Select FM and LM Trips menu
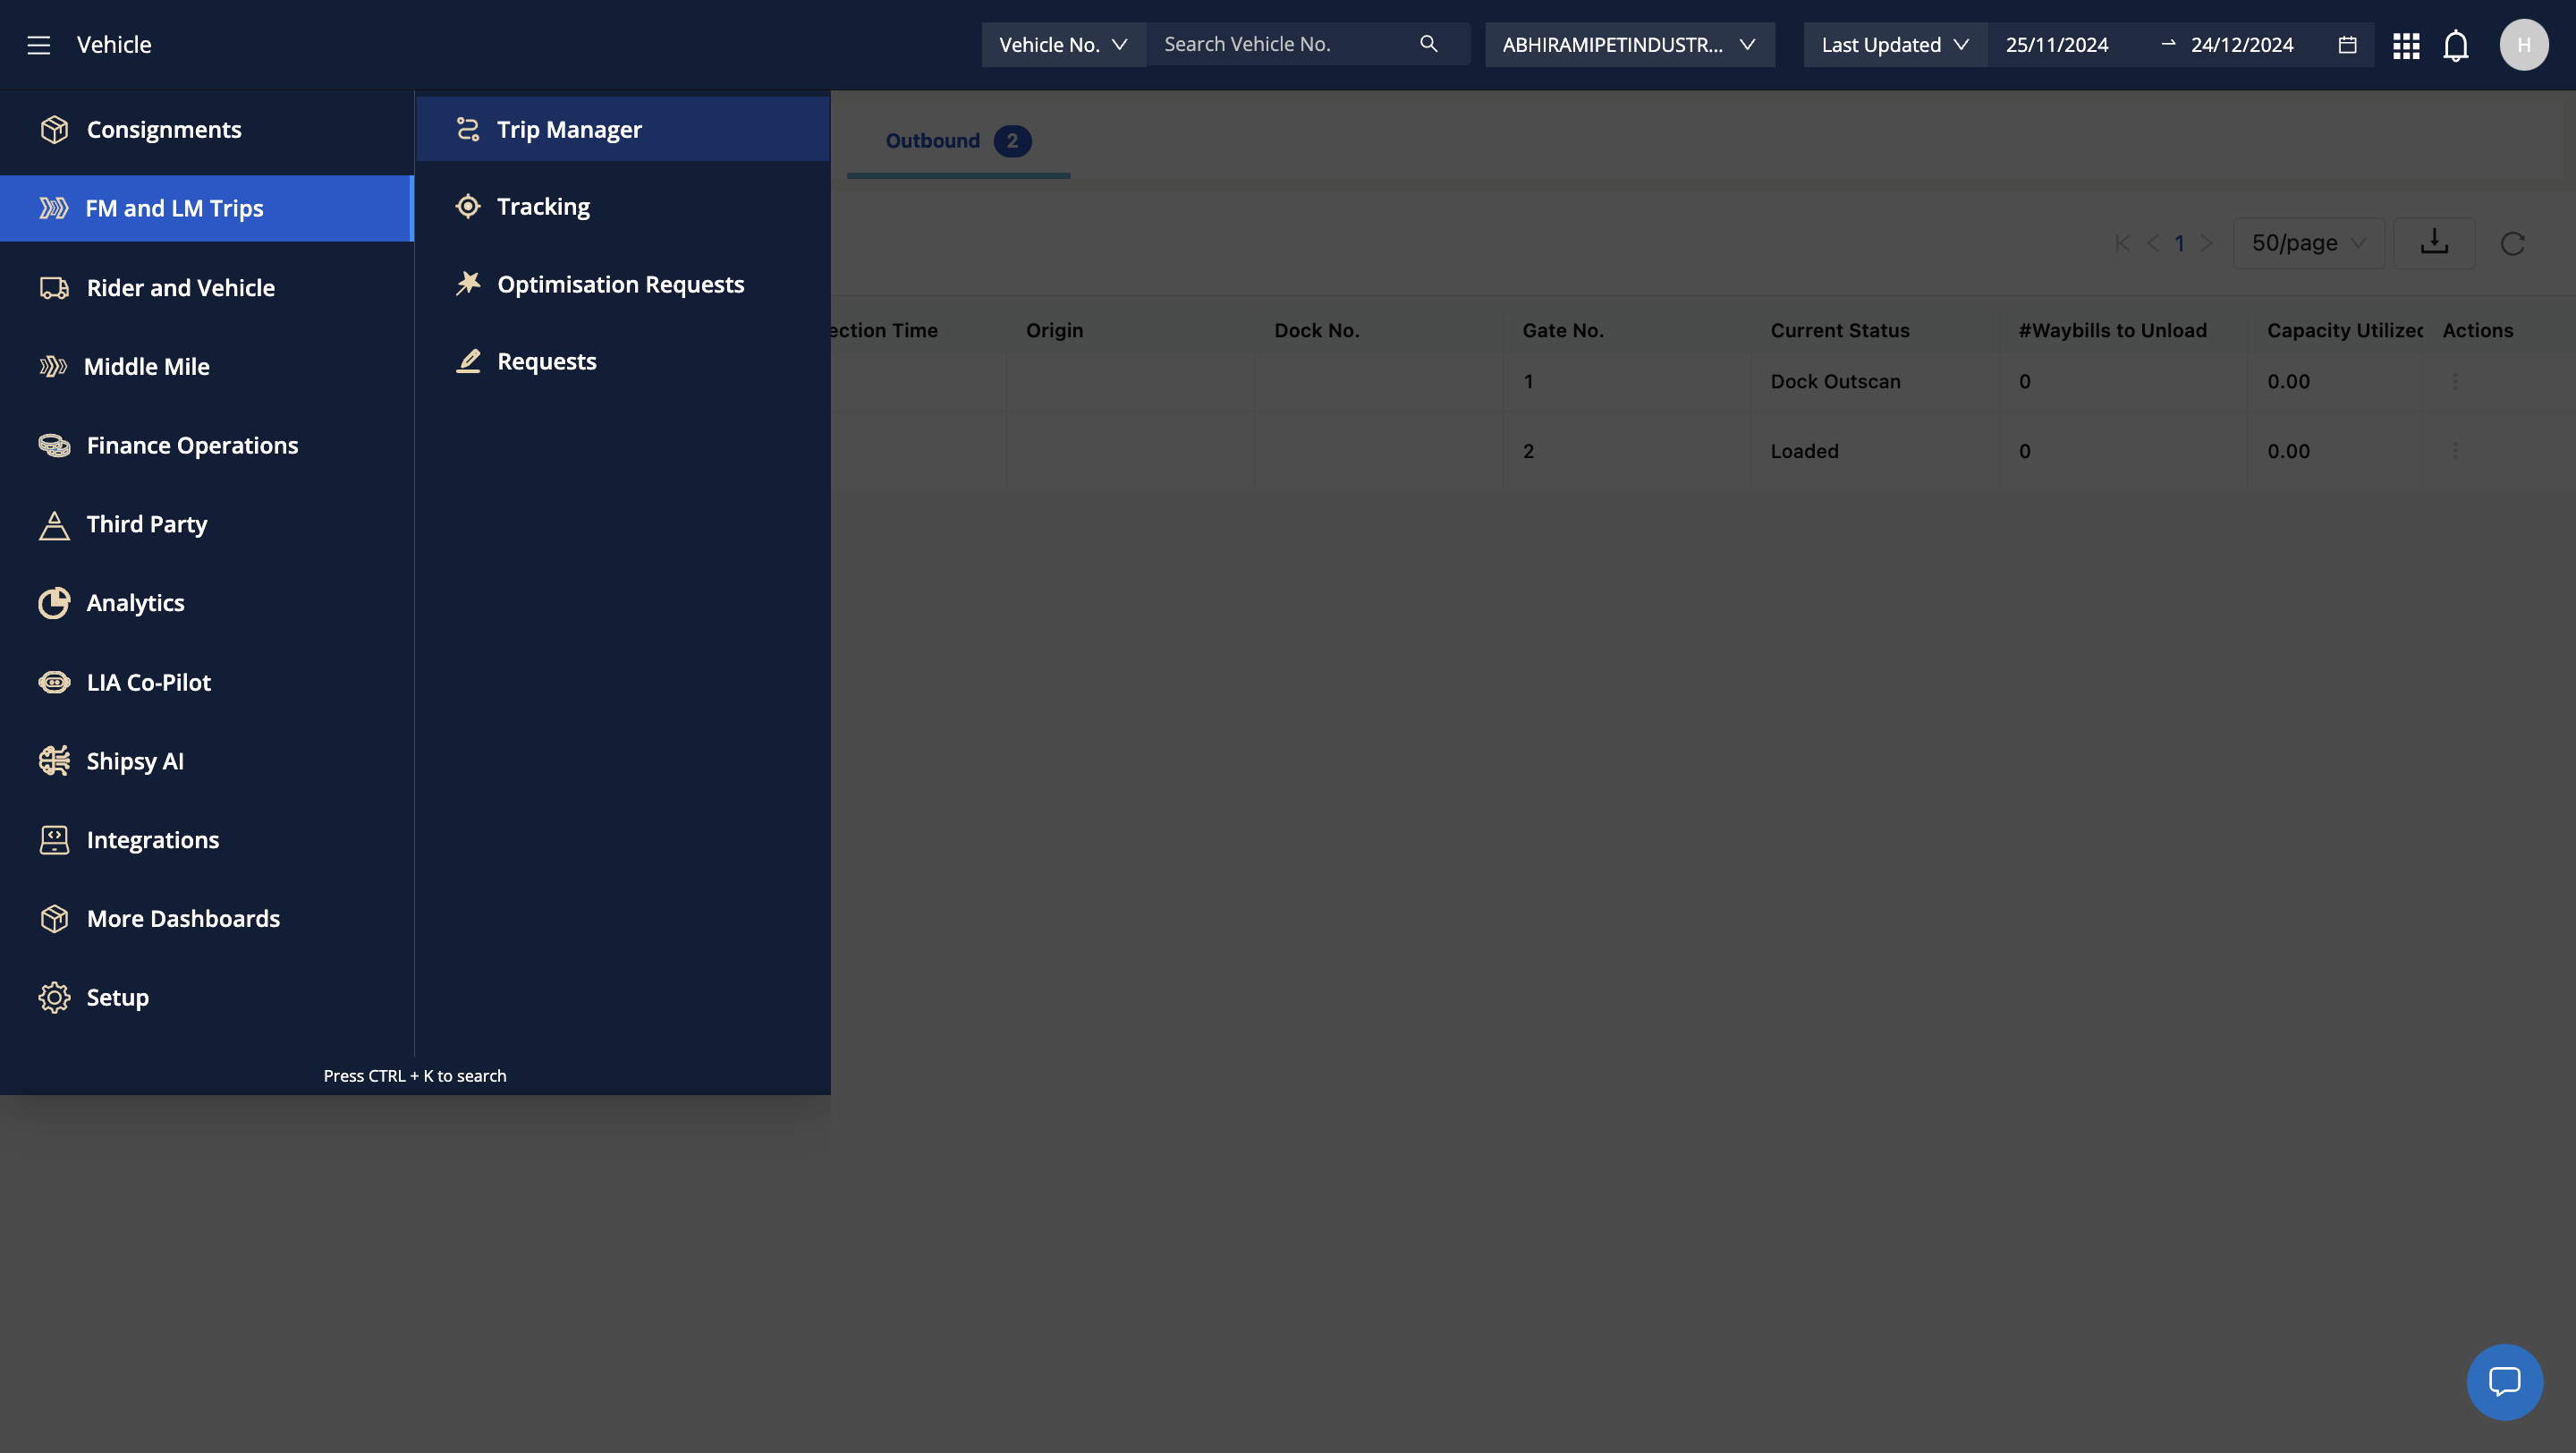Image resolution: width=2576 pixels, height=1453 pixels. point(207,208)
